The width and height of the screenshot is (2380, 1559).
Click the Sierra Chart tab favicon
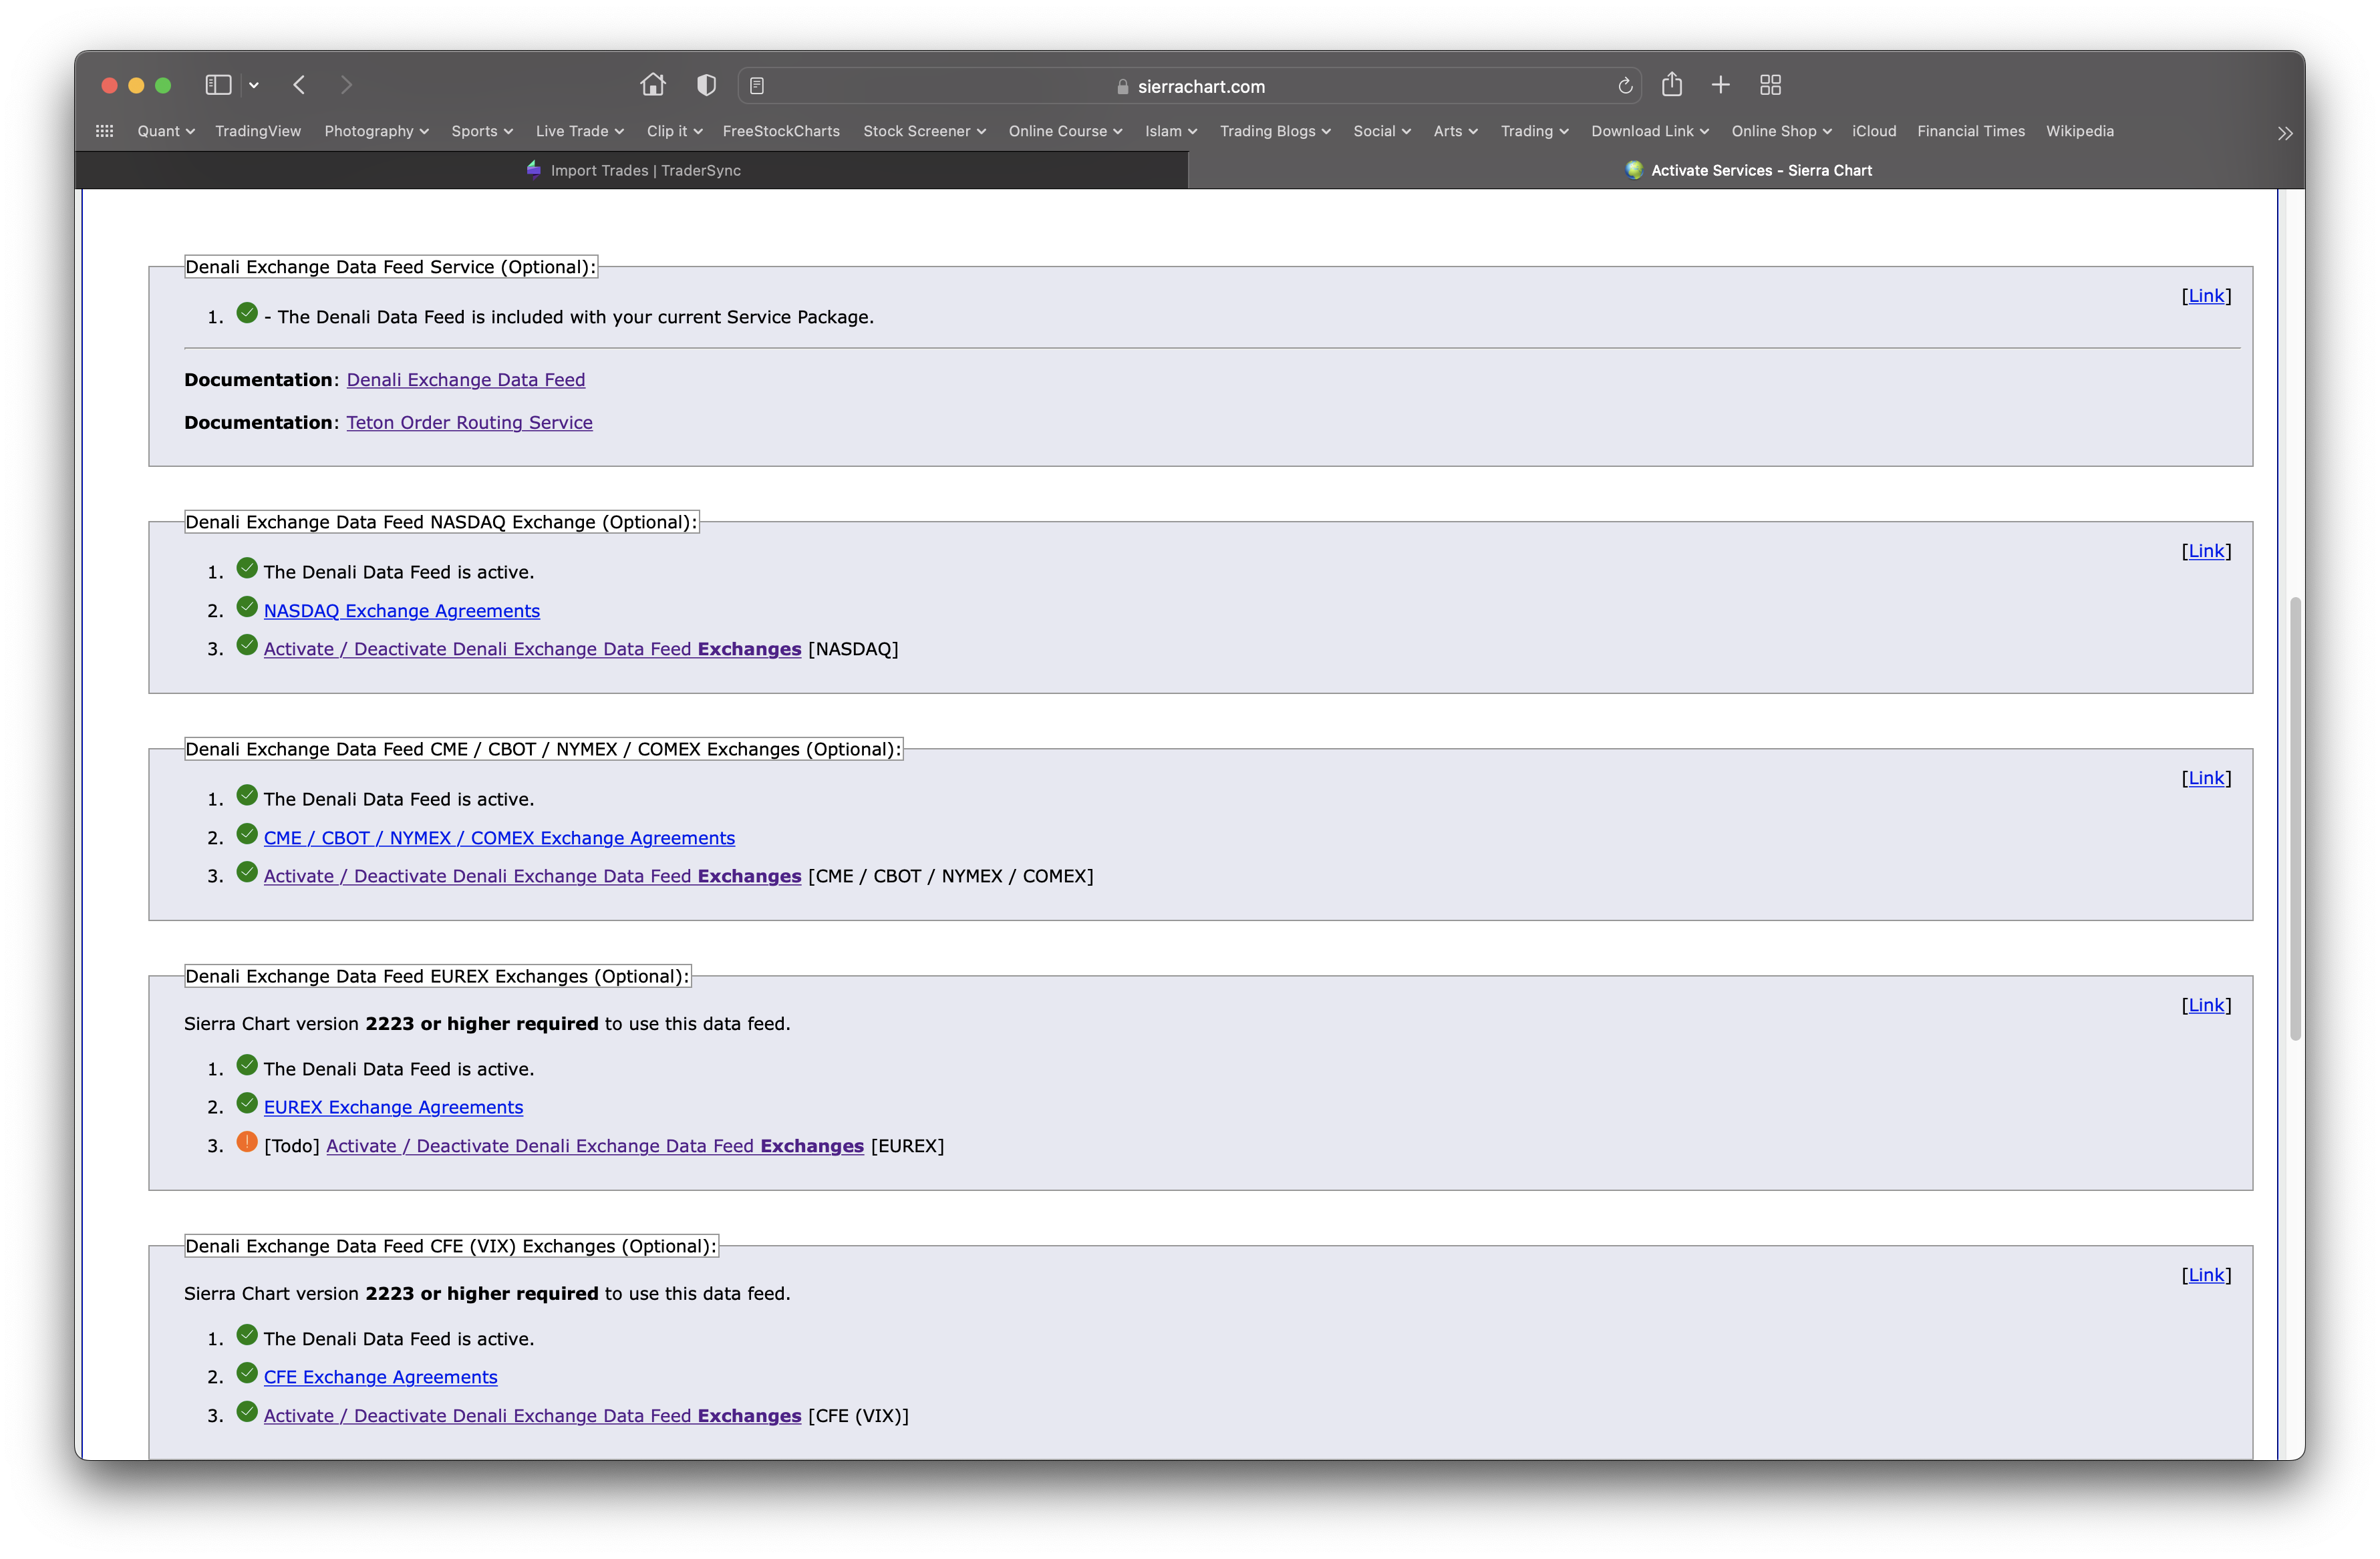point(1634,170)
